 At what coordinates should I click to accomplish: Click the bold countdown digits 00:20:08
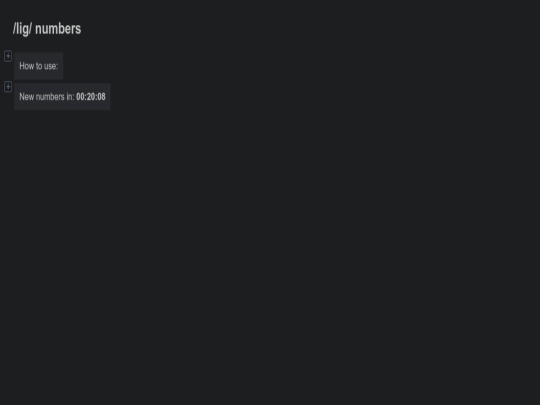(91, 97)
